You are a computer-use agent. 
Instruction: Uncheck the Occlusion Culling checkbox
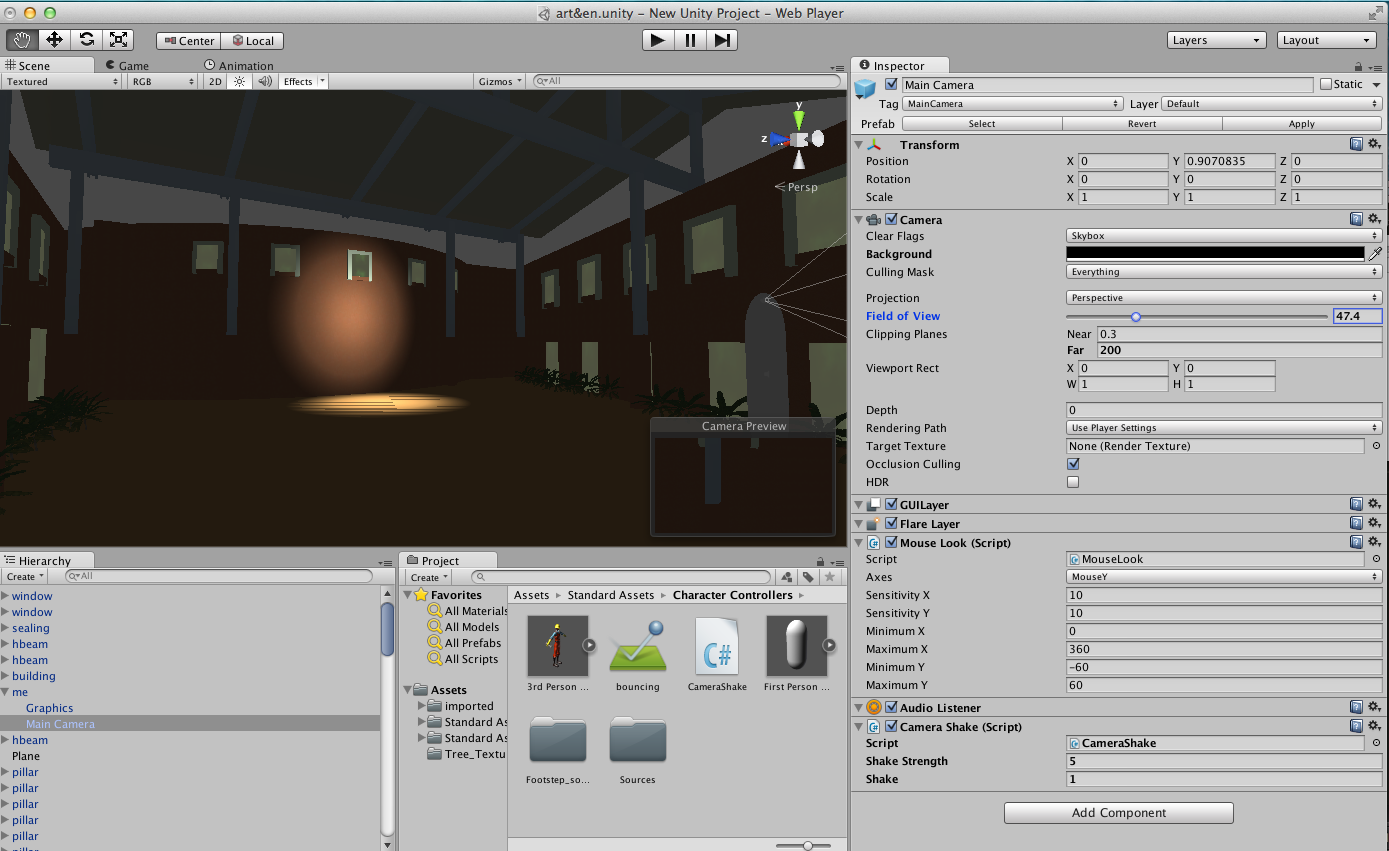coord(1073,464)
